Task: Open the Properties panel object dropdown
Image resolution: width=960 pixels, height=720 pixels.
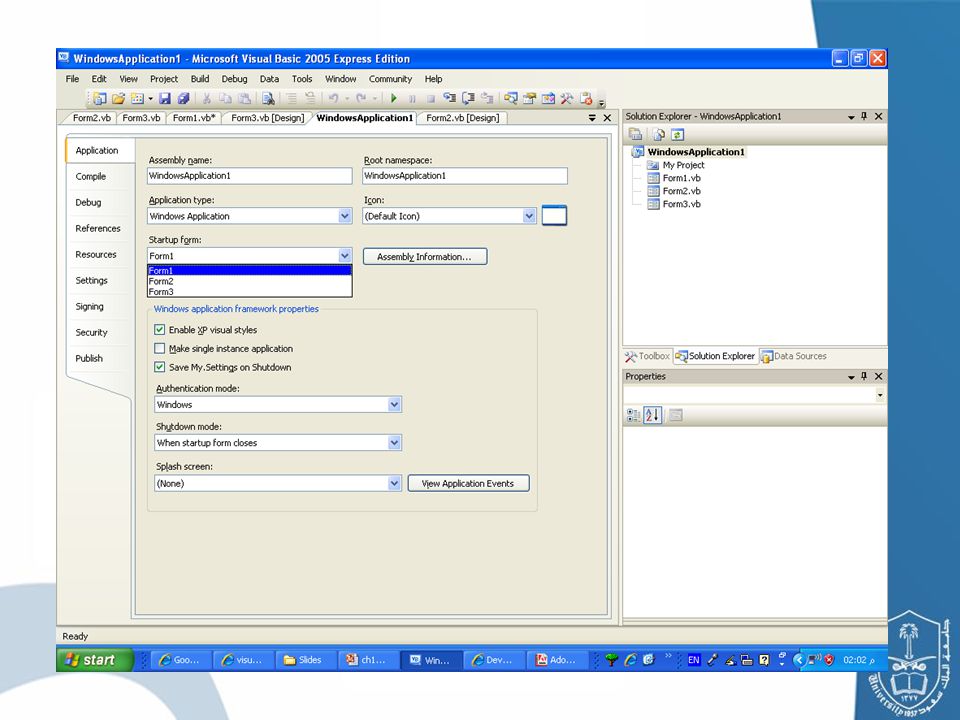Action: [880, 396]
